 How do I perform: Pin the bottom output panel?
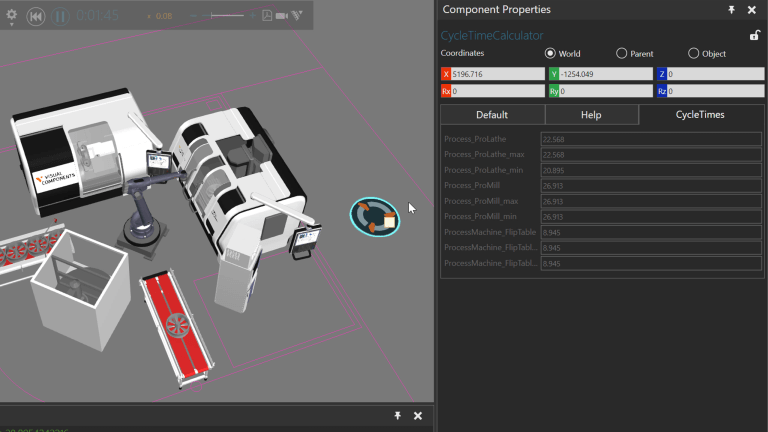[x=397, y=416]
